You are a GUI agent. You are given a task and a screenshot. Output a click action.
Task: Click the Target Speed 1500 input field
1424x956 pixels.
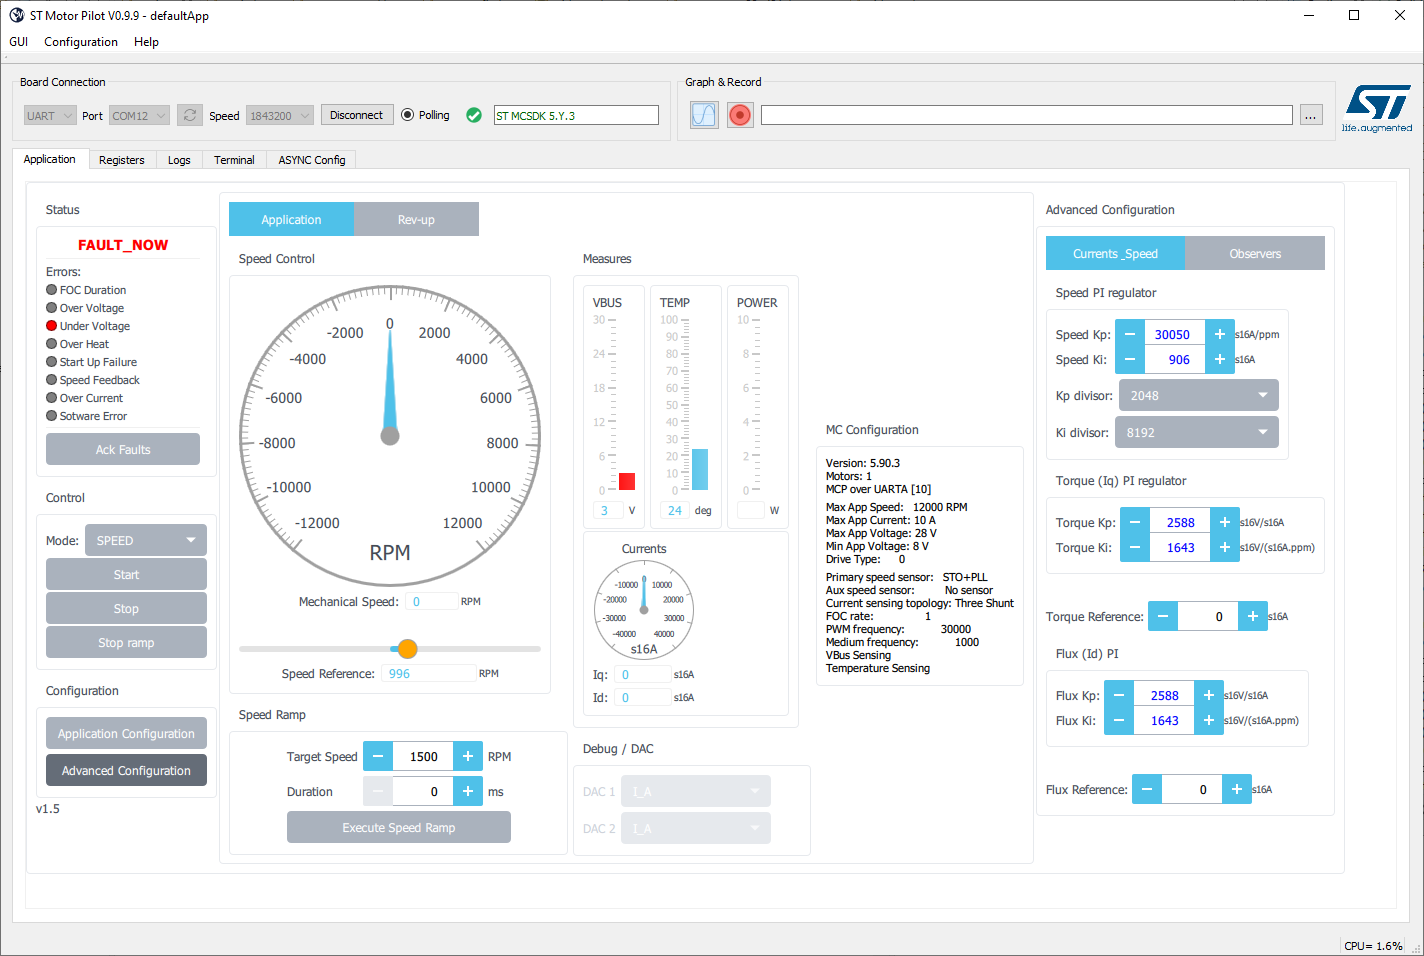coord(423,756)
